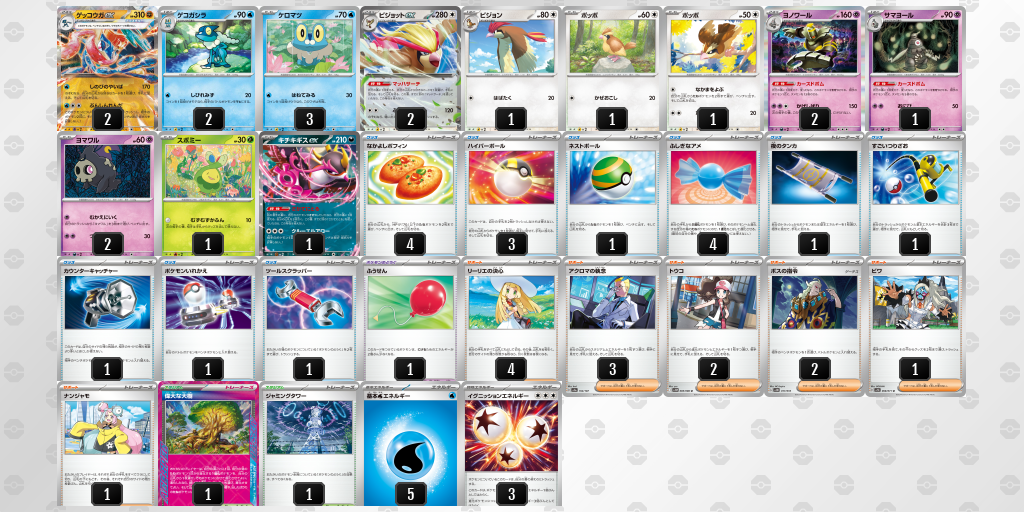Select the Tool Scrapper wrench card
The image size is (1024, 512).
tap(309, 320)
